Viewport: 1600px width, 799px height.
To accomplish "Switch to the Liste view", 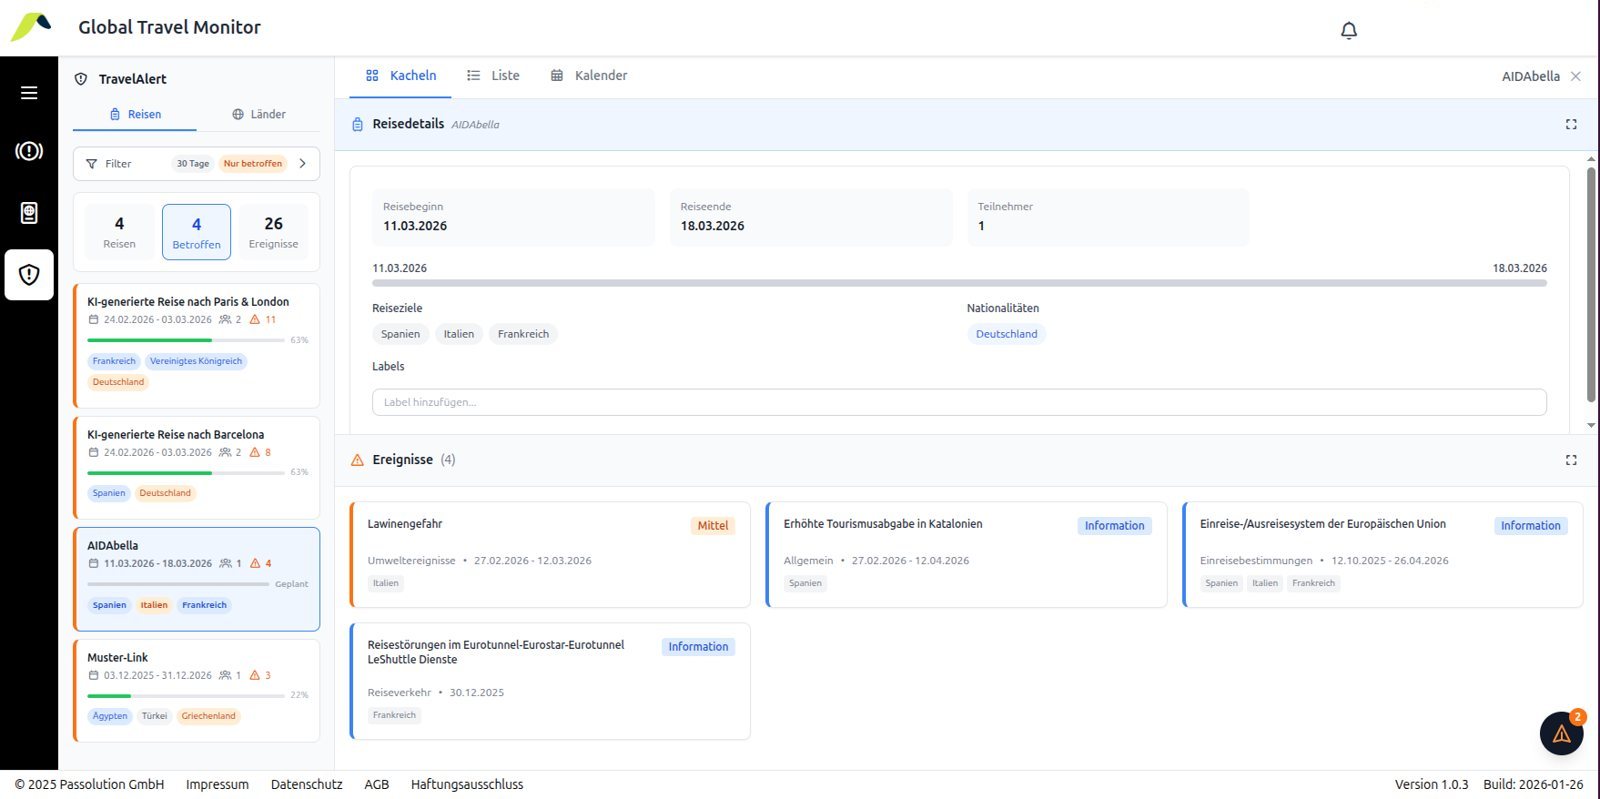I will click(493, 76).
